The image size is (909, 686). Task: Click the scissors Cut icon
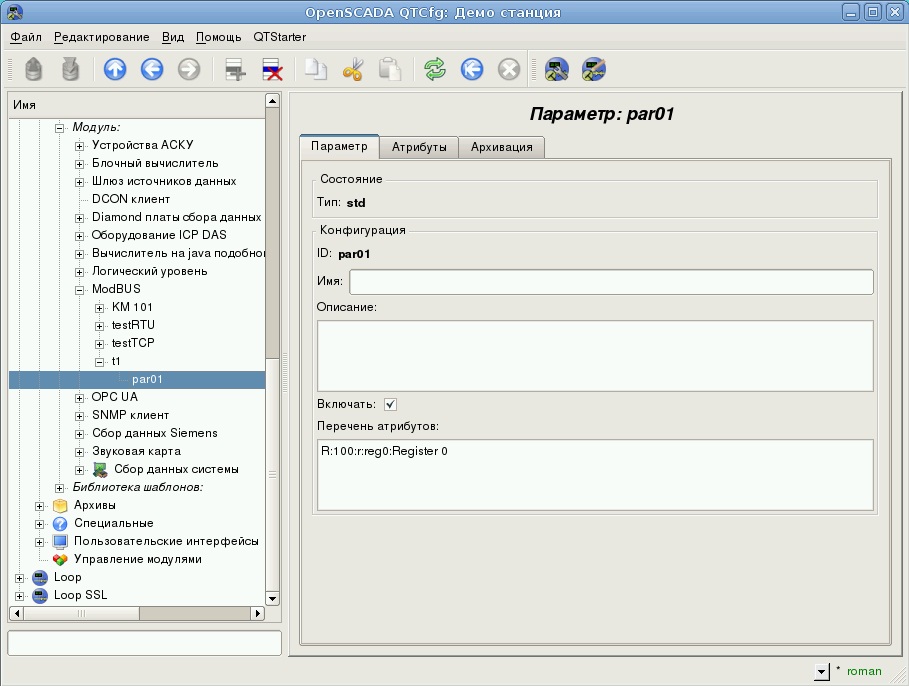pos(353,69)
